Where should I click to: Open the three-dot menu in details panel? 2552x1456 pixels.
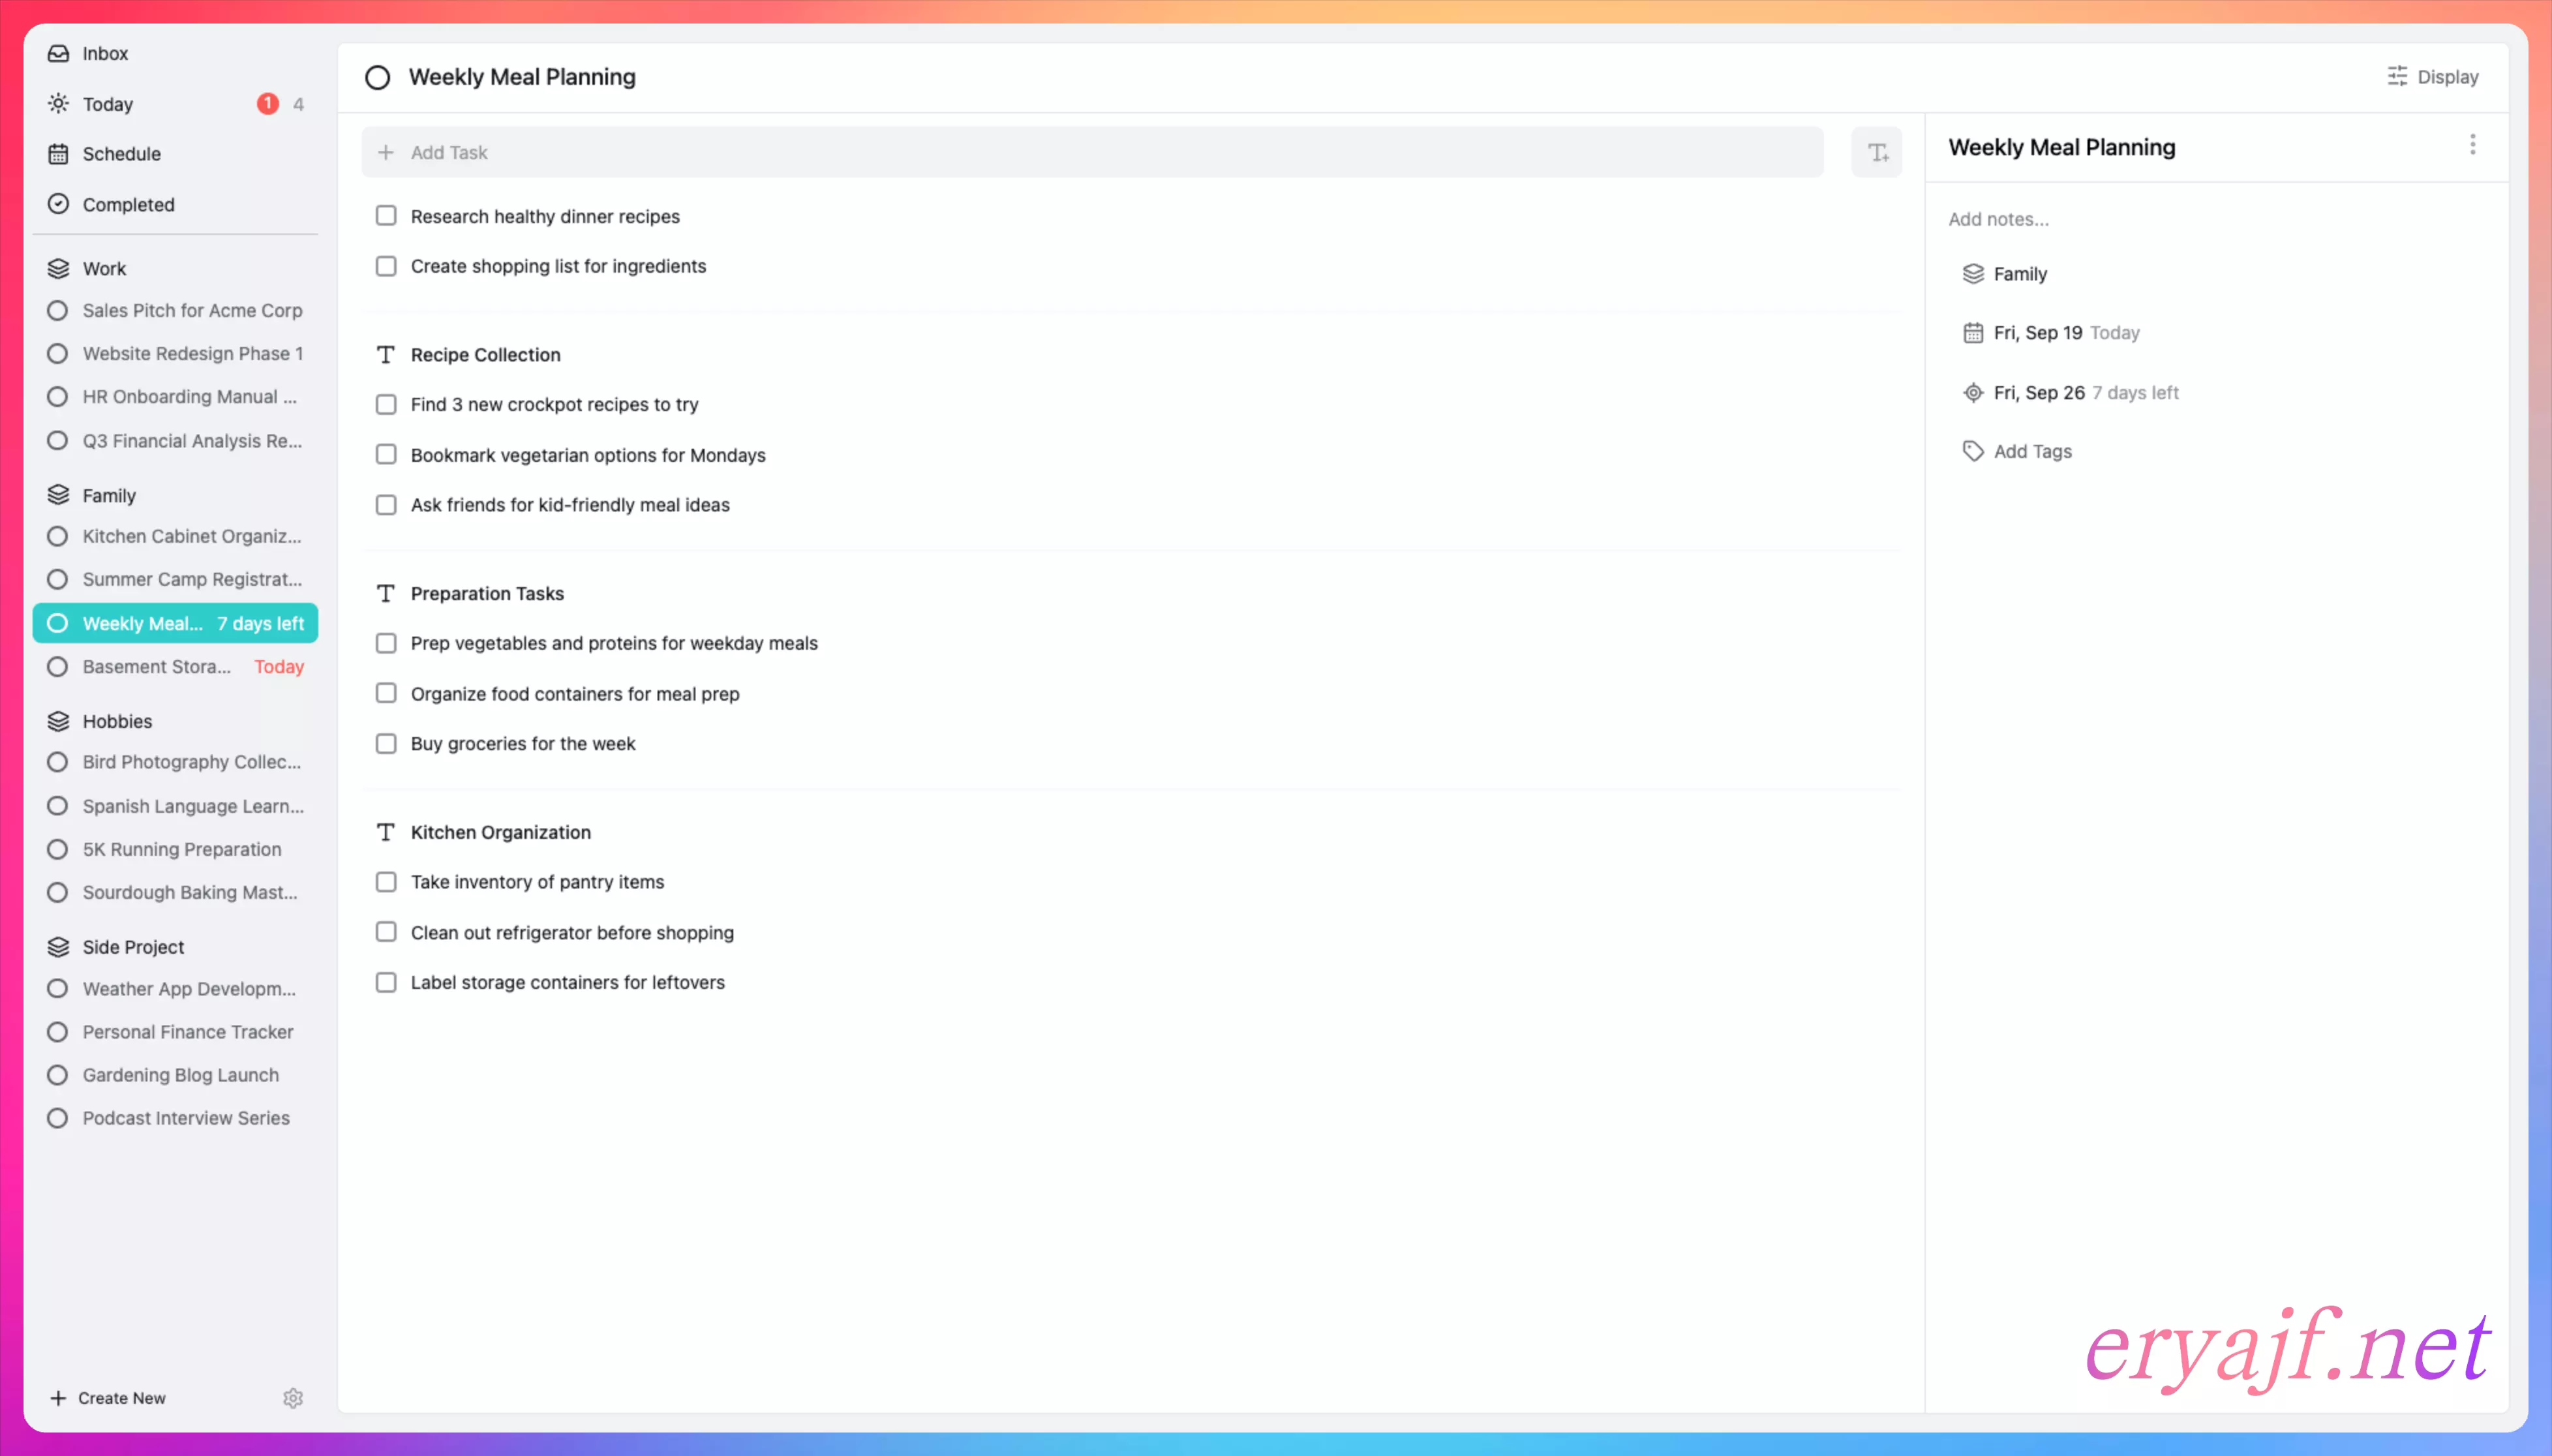(x=2472, y=146)
